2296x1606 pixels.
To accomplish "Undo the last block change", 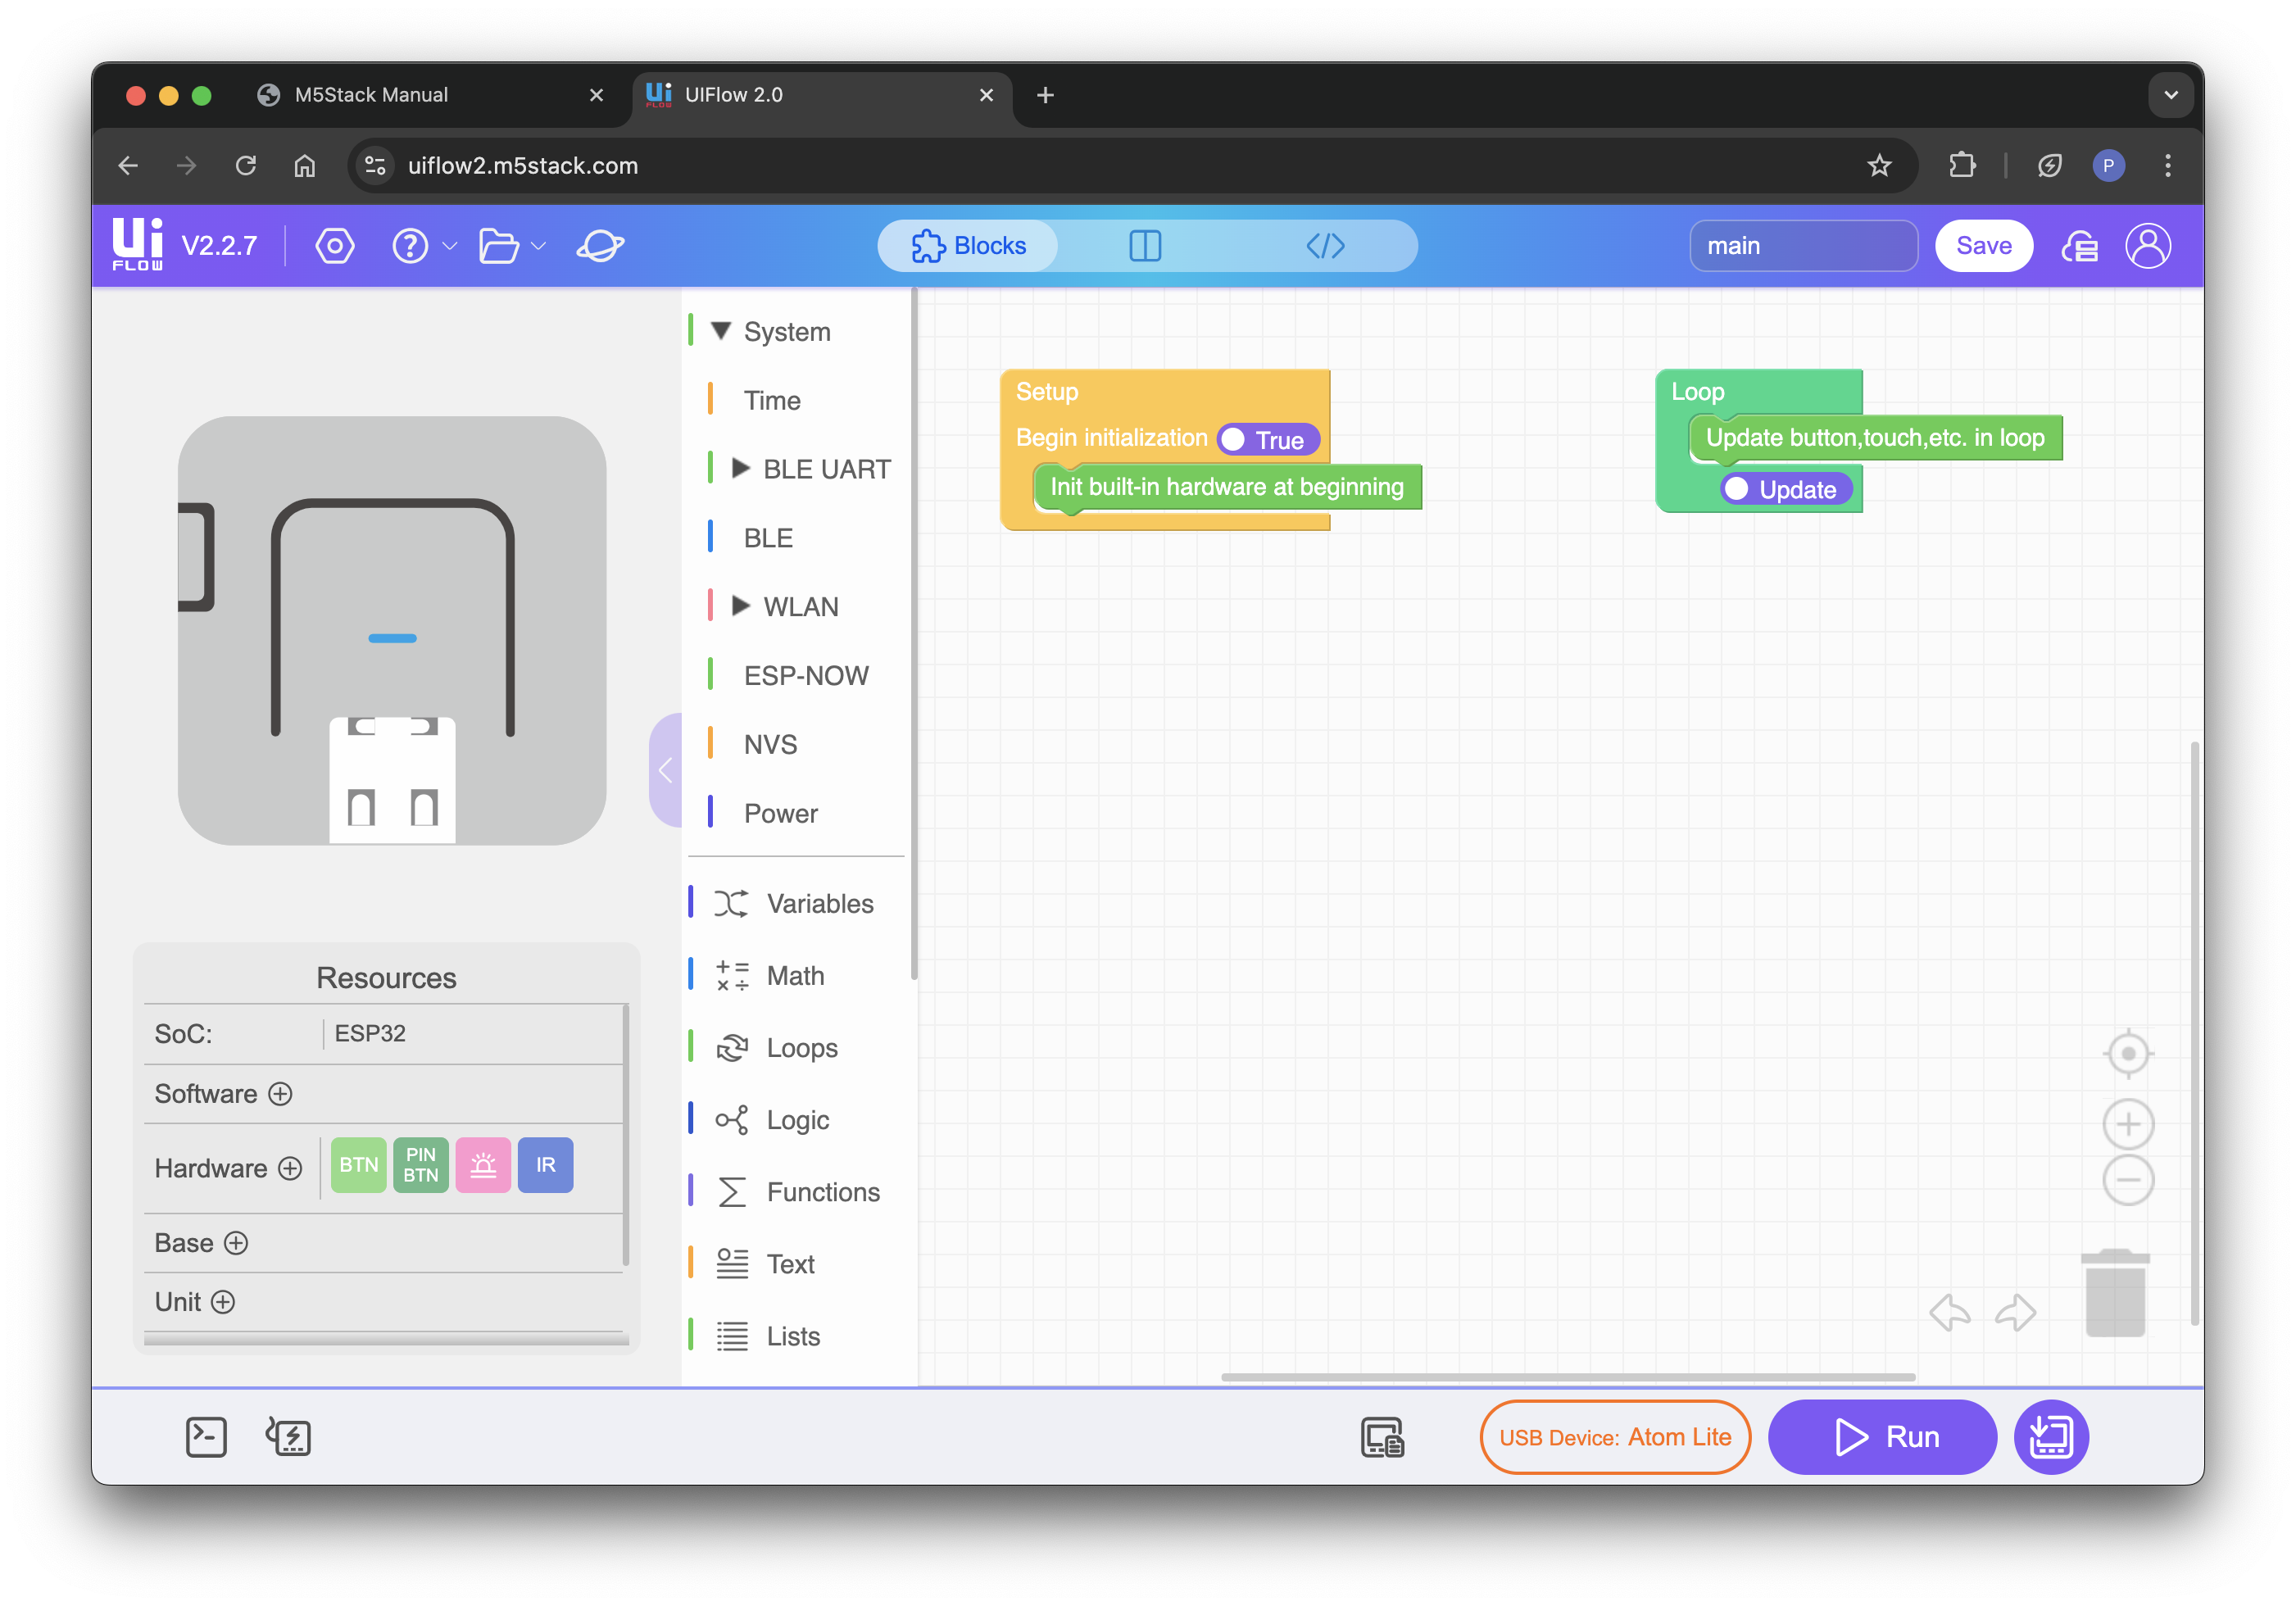I will click(x=1950, y=1313).
